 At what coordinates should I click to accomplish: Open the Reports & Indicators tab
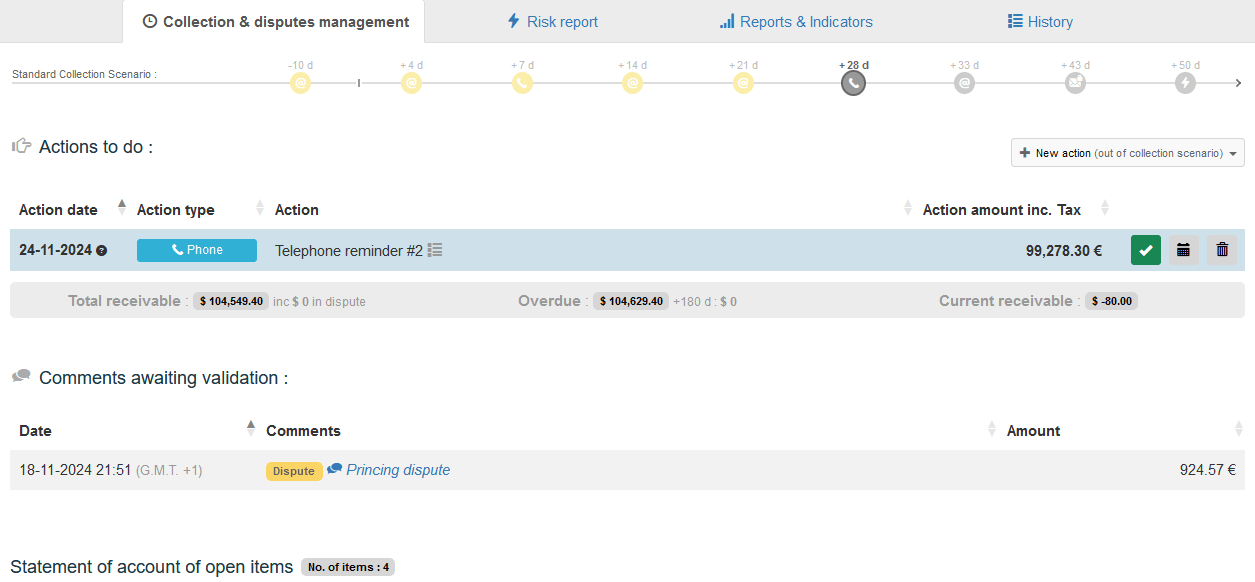(796, 22)
